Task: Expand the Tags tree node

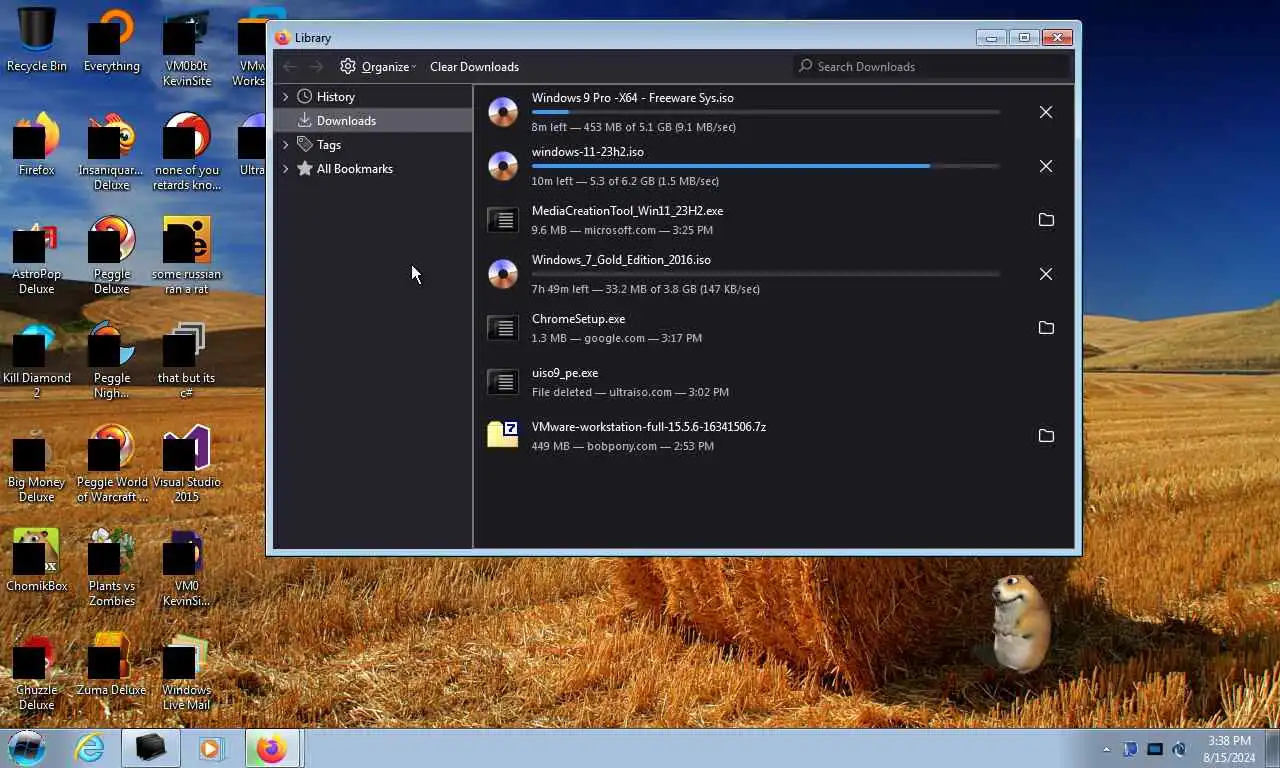Action: click(285, 145)
